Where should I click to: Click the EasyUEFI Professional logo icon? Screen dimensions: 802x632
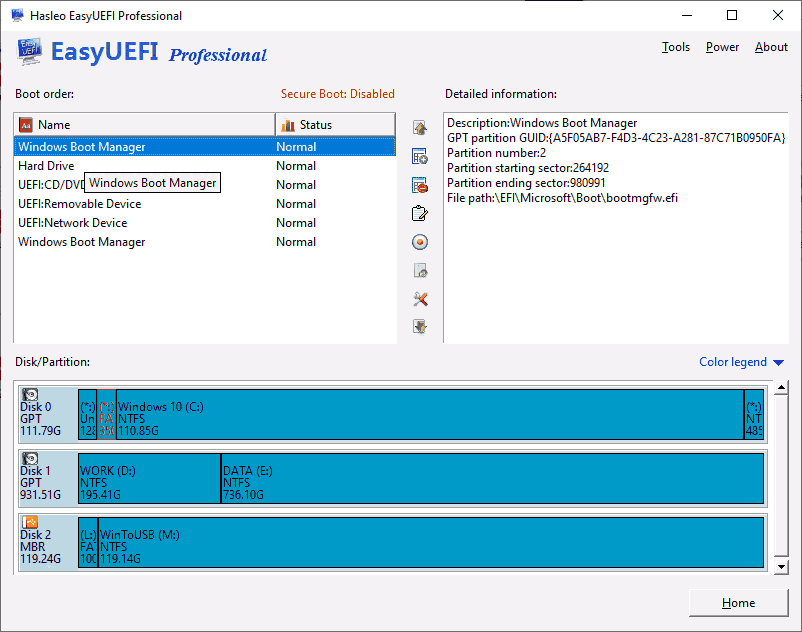coord(29,50)
